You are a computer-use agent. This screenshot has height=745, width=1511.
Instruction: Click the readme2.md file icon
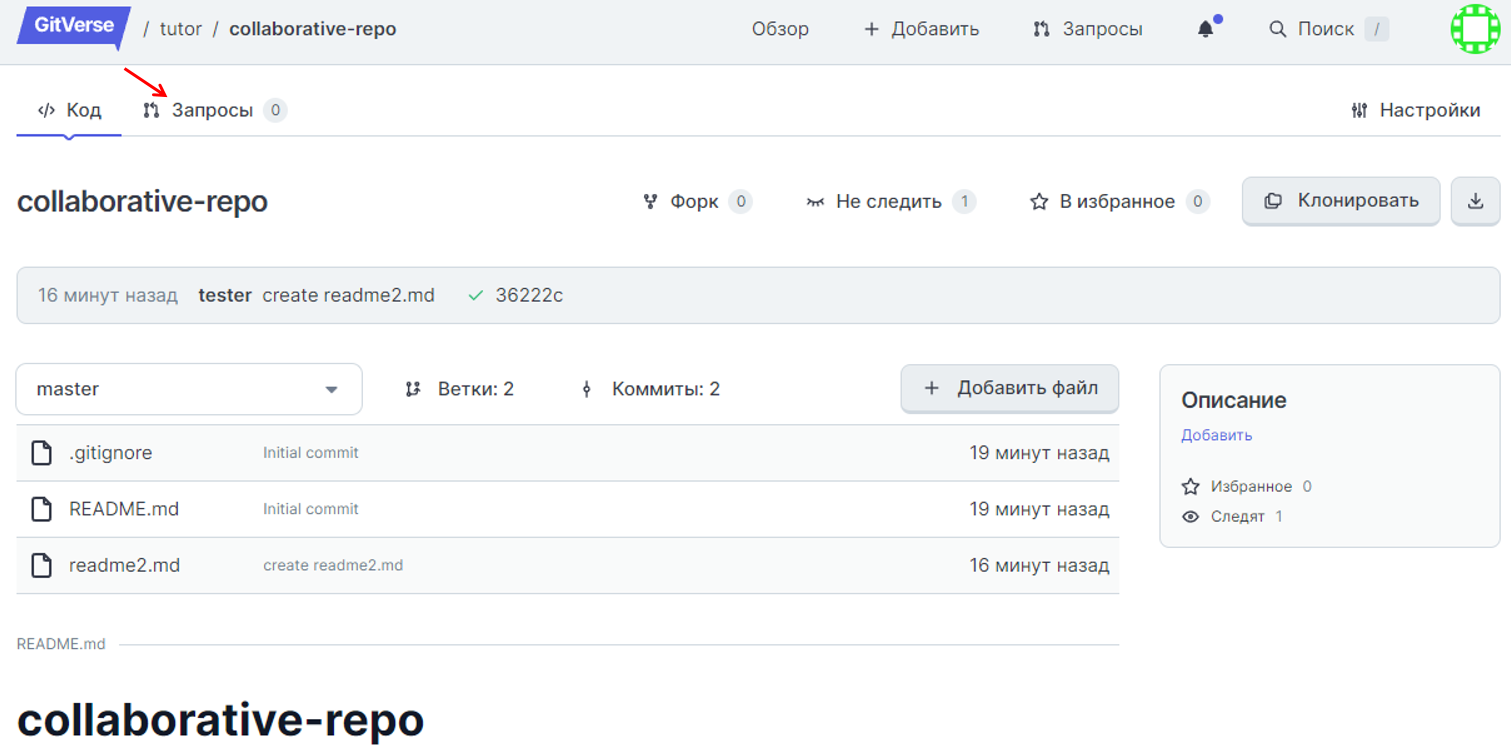[41, 565]
